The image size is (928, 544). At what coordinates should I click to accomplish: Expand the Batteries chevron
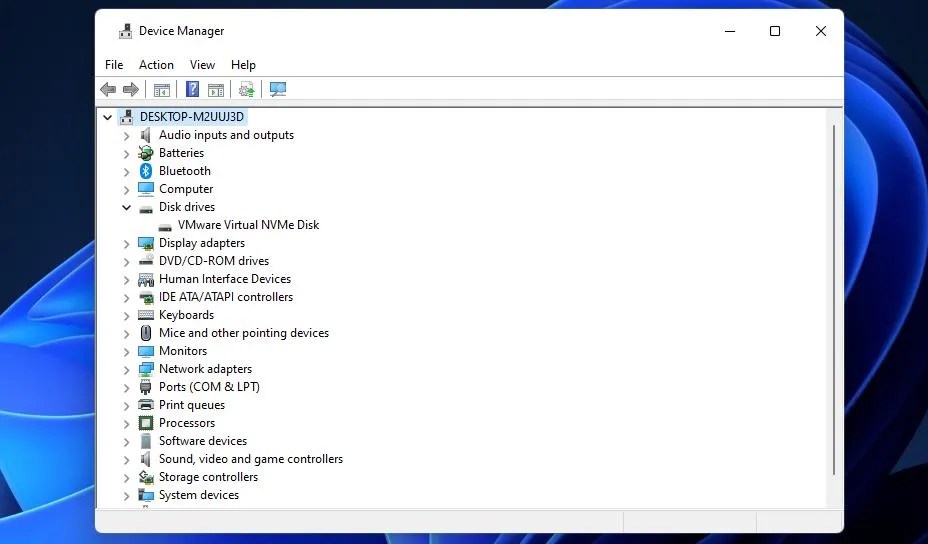[126, 154]
